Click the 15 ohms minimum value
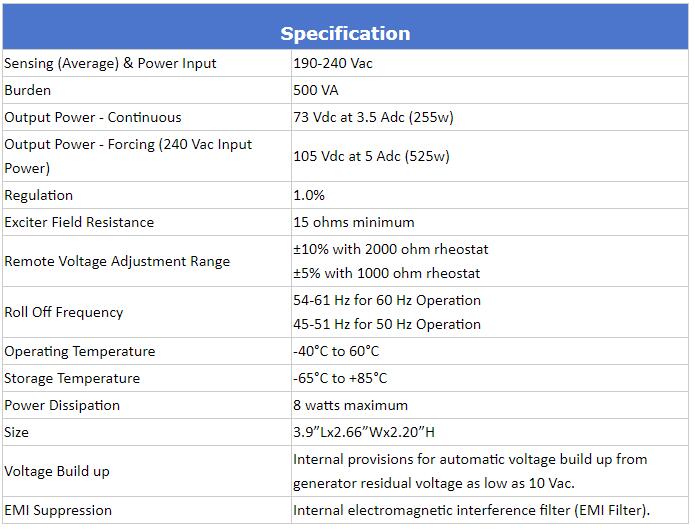This screenshot has width=695, height=529. 354,222
